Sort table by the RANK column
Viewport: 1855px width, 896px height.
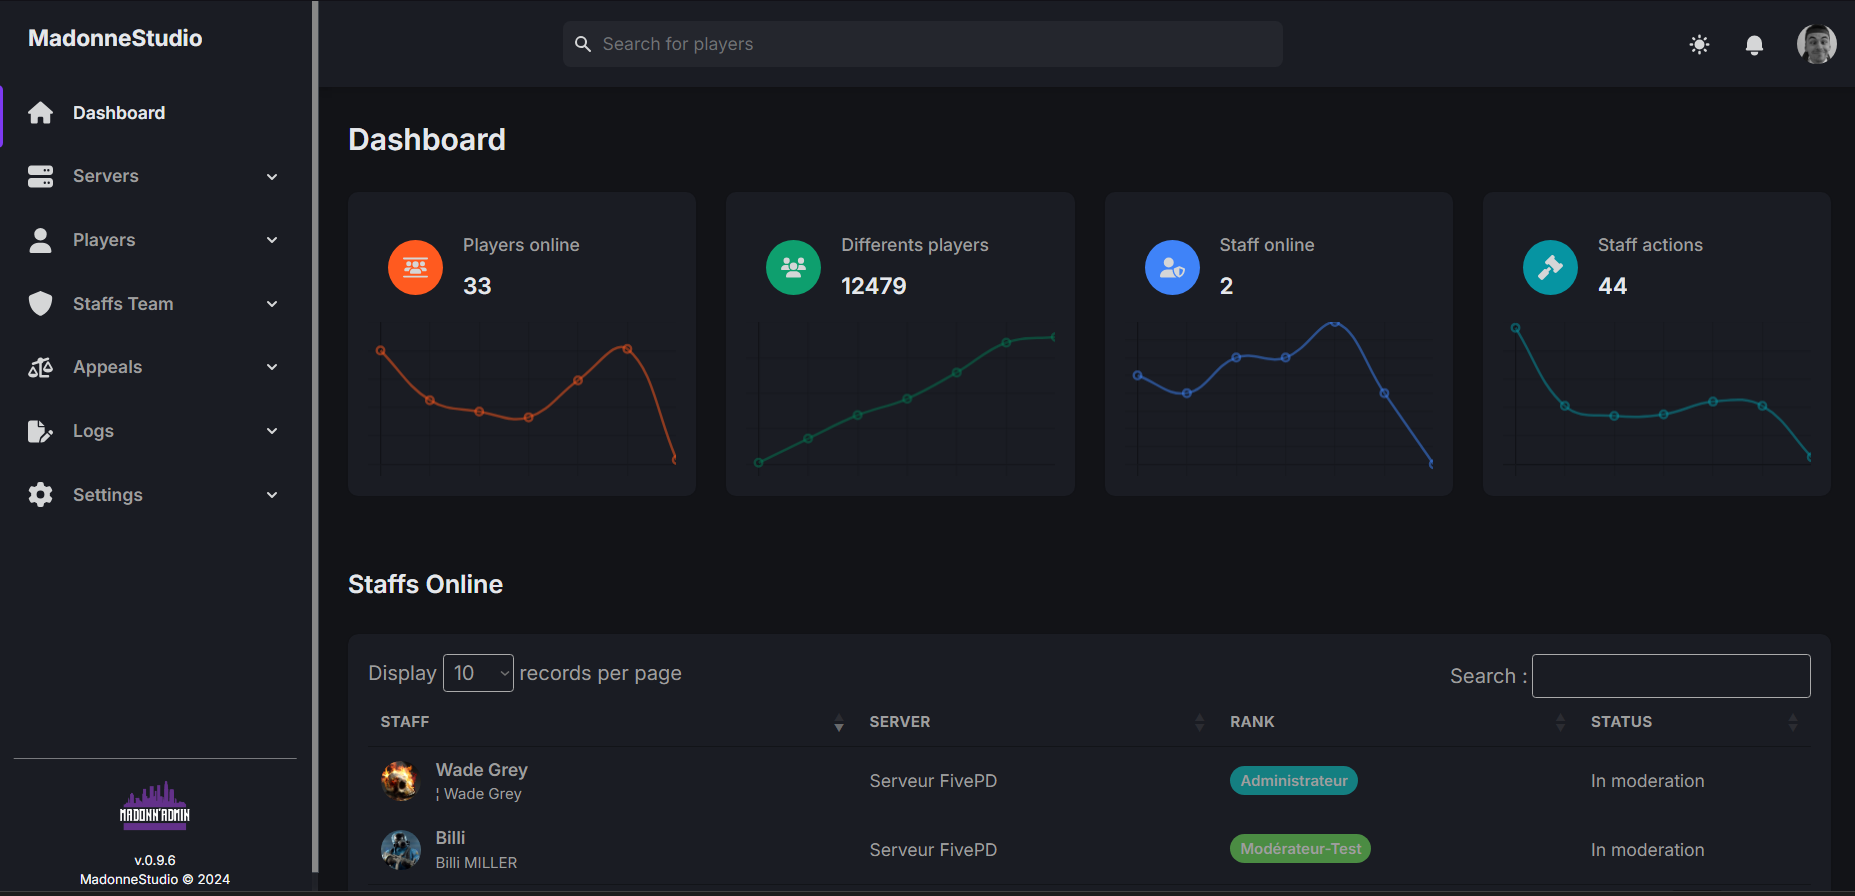click(1252, 722)
